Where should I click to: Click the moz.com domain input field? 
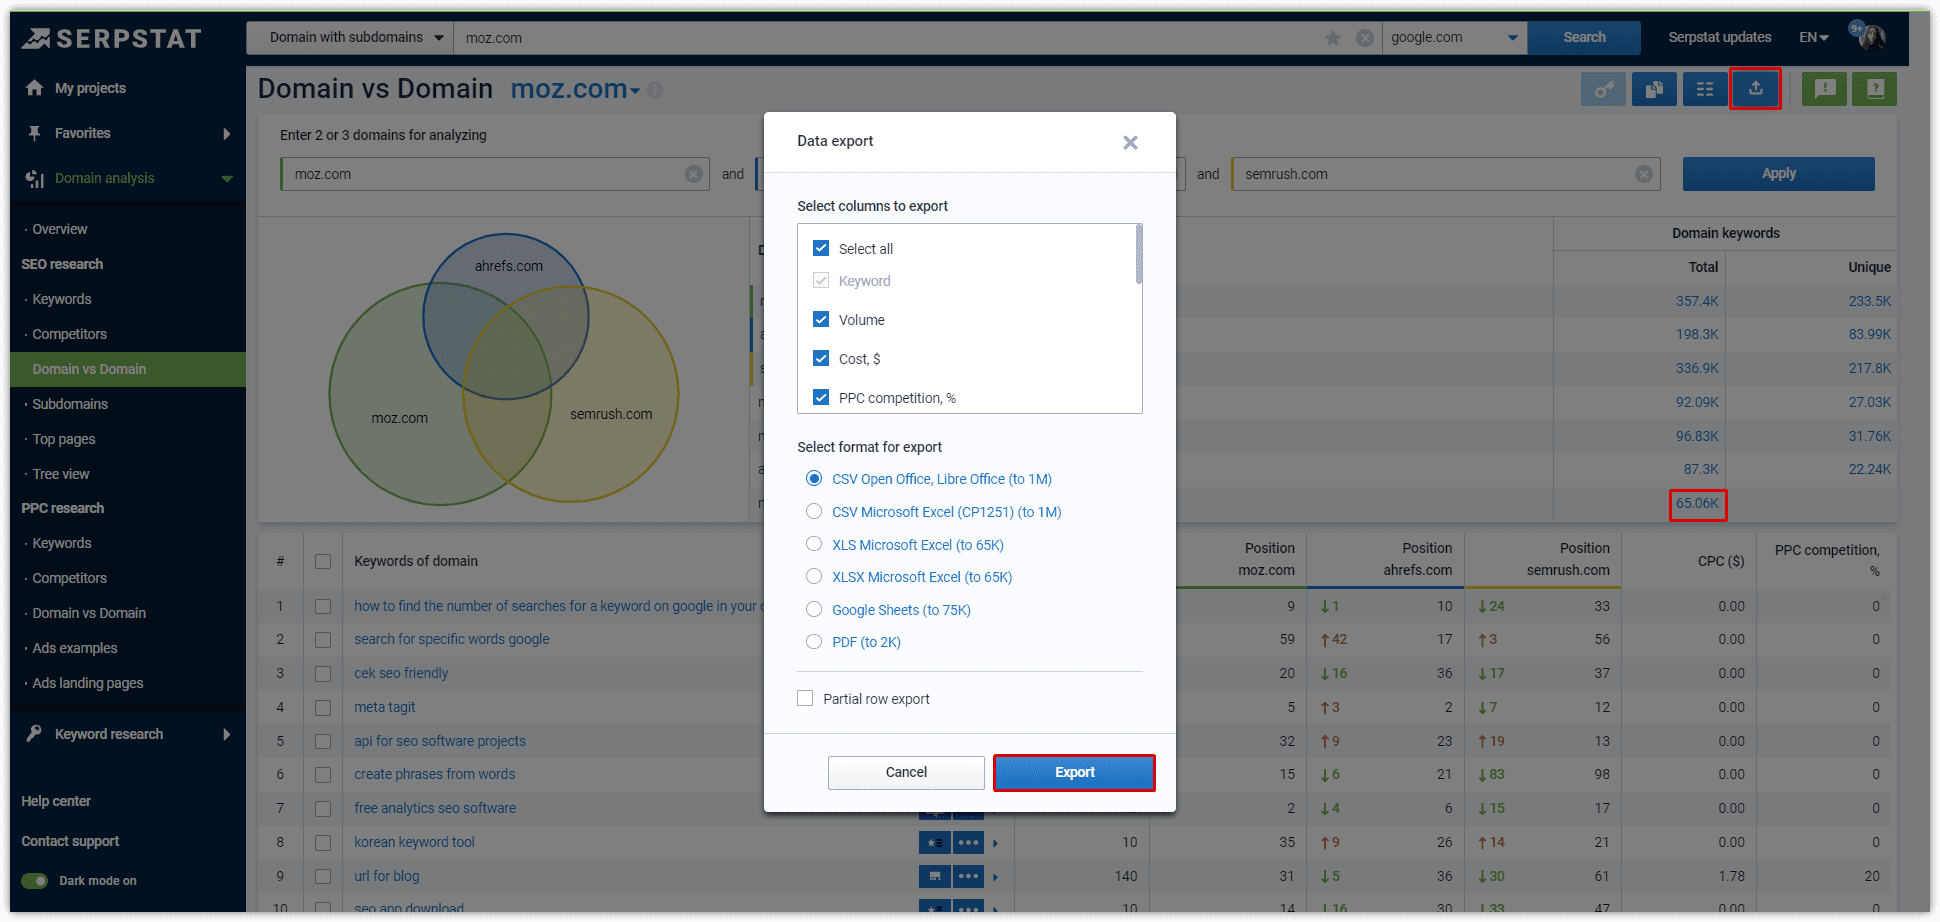494,174
